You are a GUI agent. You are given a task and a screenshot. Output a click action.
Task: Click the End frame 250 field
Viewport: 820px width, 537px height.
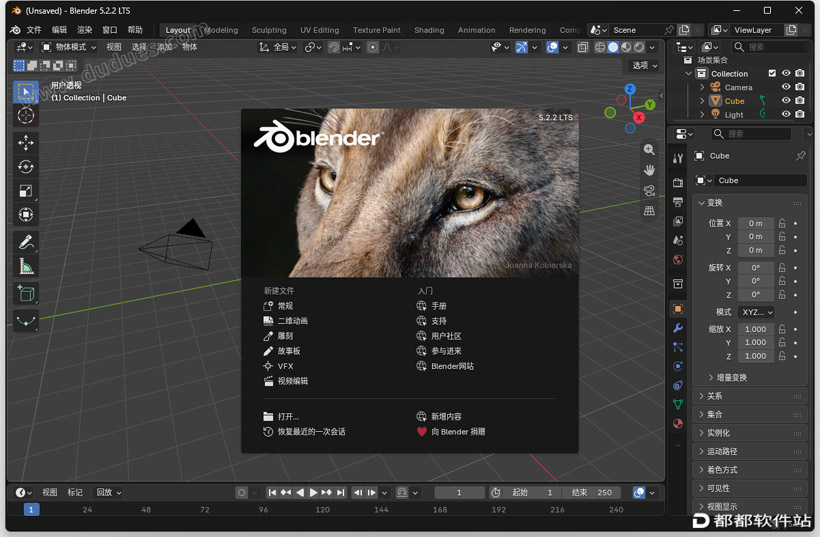tap(591, 493)
